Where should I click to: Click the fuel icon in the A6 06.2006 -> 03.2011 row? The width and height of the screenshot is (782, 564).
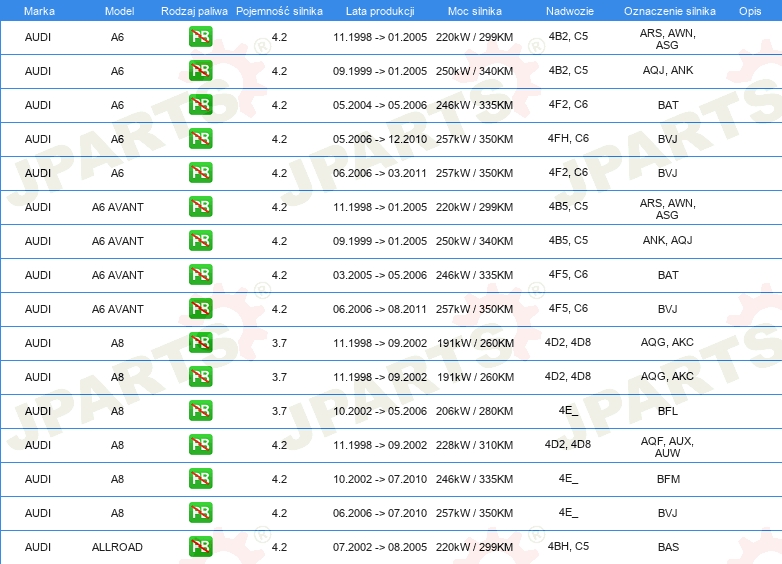200,173
